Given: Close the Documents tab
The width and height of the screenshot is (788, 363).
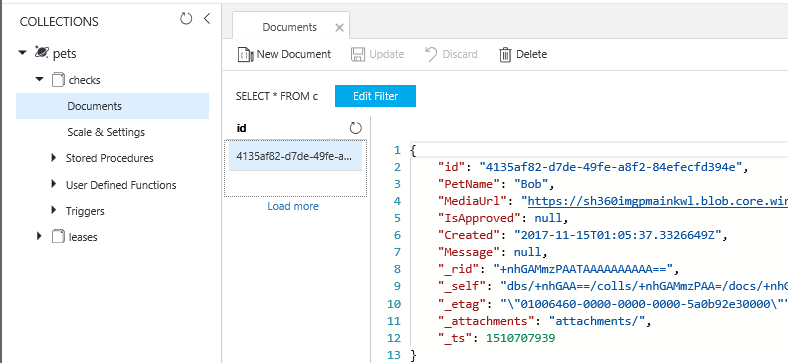Looking at the screenshot, I should point(339,28).
